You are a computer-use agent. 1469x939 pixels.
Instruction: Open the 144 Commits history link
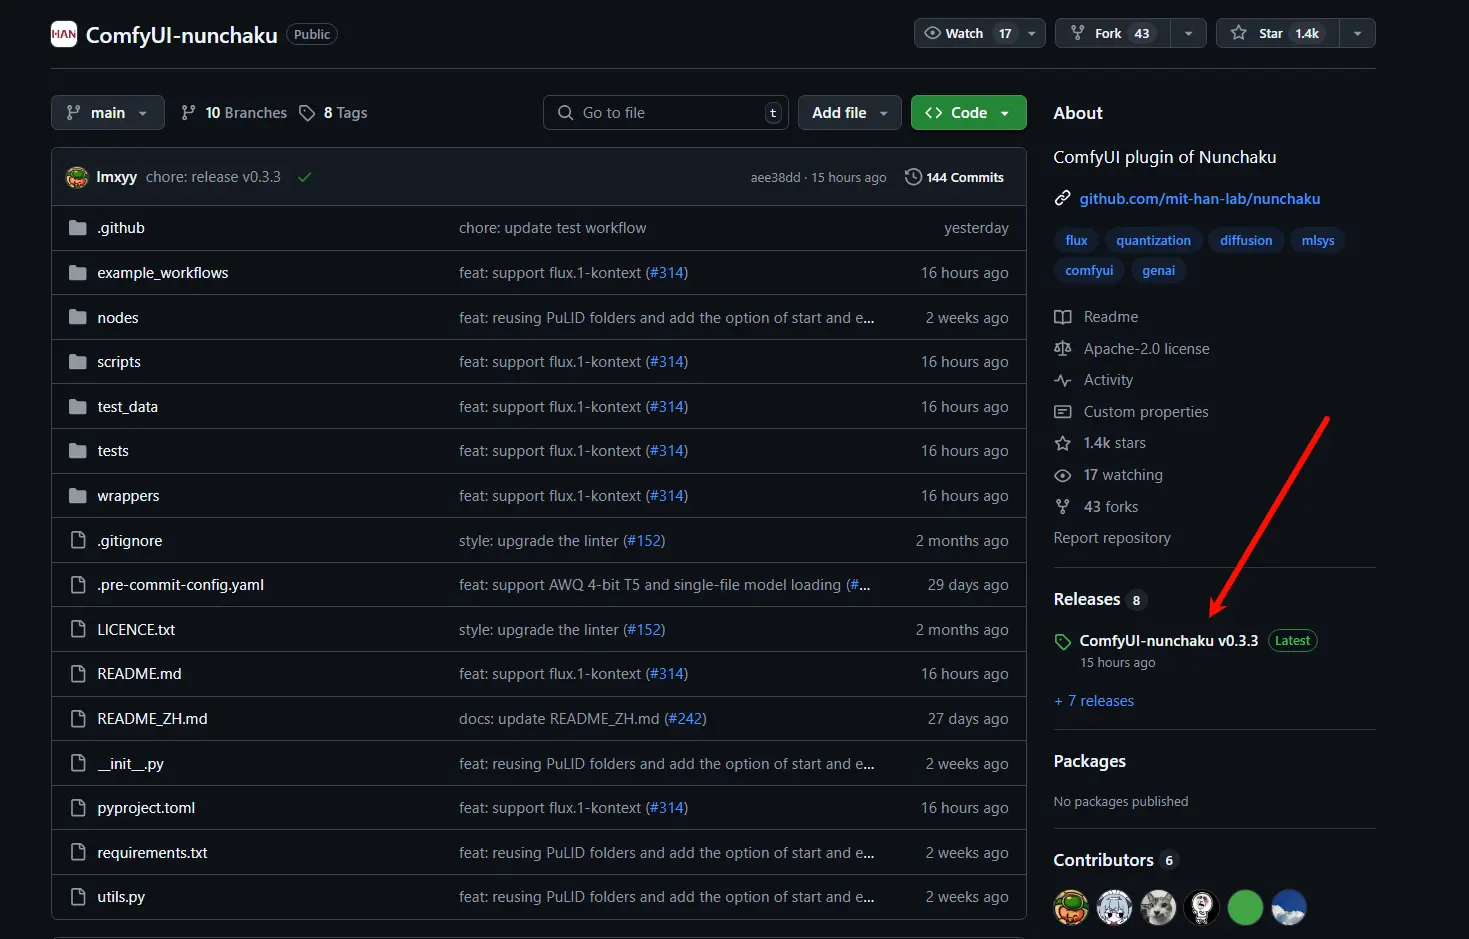pyautogui.click(x=954, y=177)
